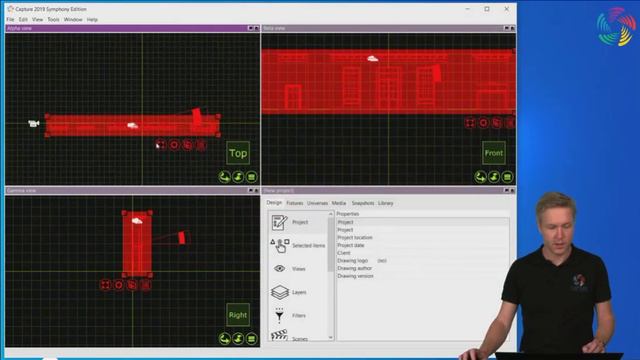This screenshot has width=640, height=360.
Task: Select the Drawing logo property row
Action: 423,260
